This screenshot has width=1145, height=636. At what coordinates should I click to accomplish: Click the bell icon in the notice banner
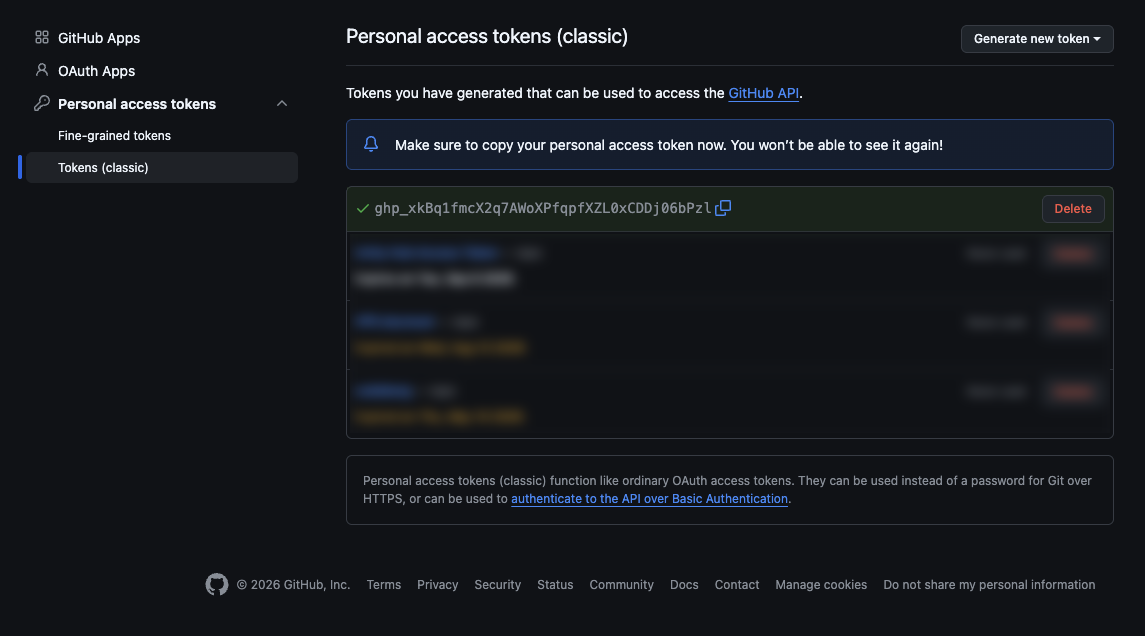pos(371,144)
